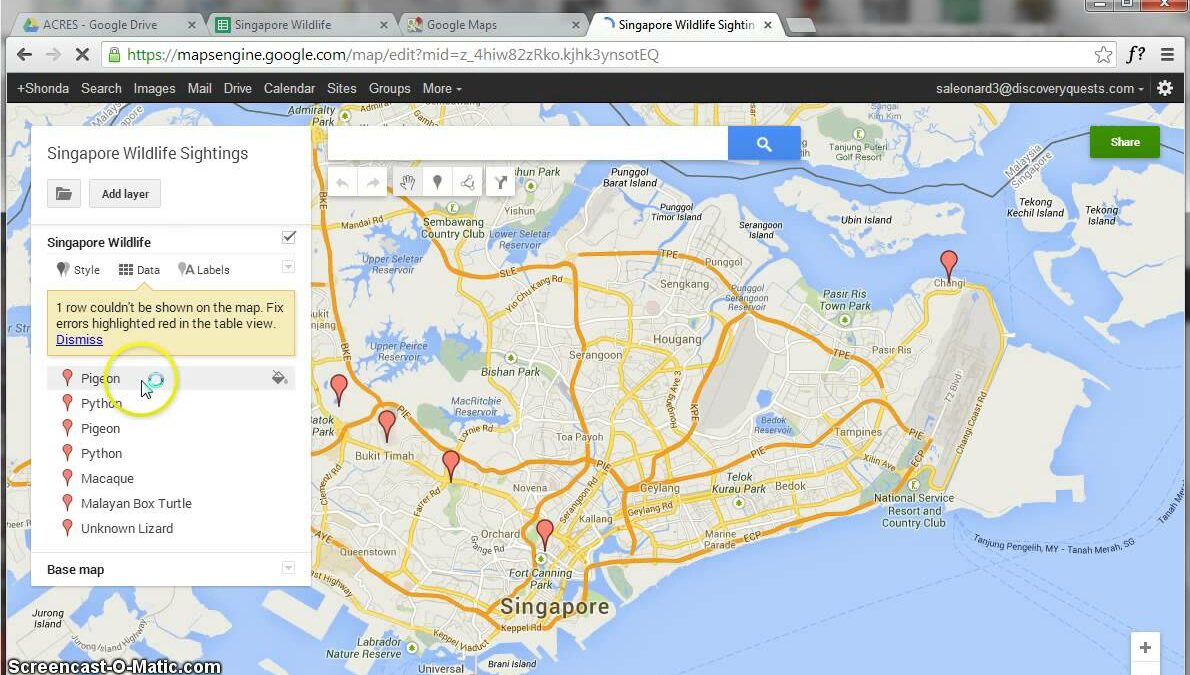Open the More menu in Google bar
1190x675 pixels.
(x=441, y=88)
